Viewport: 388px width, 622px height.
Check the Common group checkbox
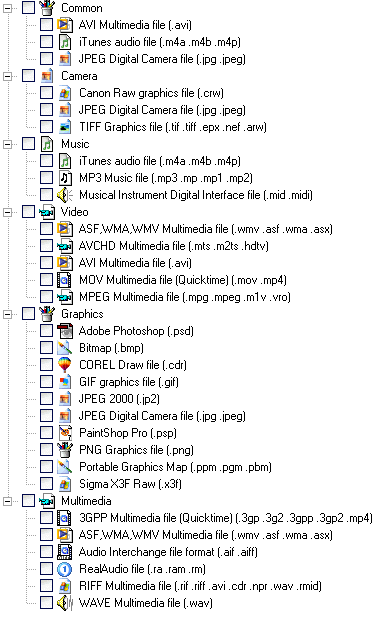[29, 8]
